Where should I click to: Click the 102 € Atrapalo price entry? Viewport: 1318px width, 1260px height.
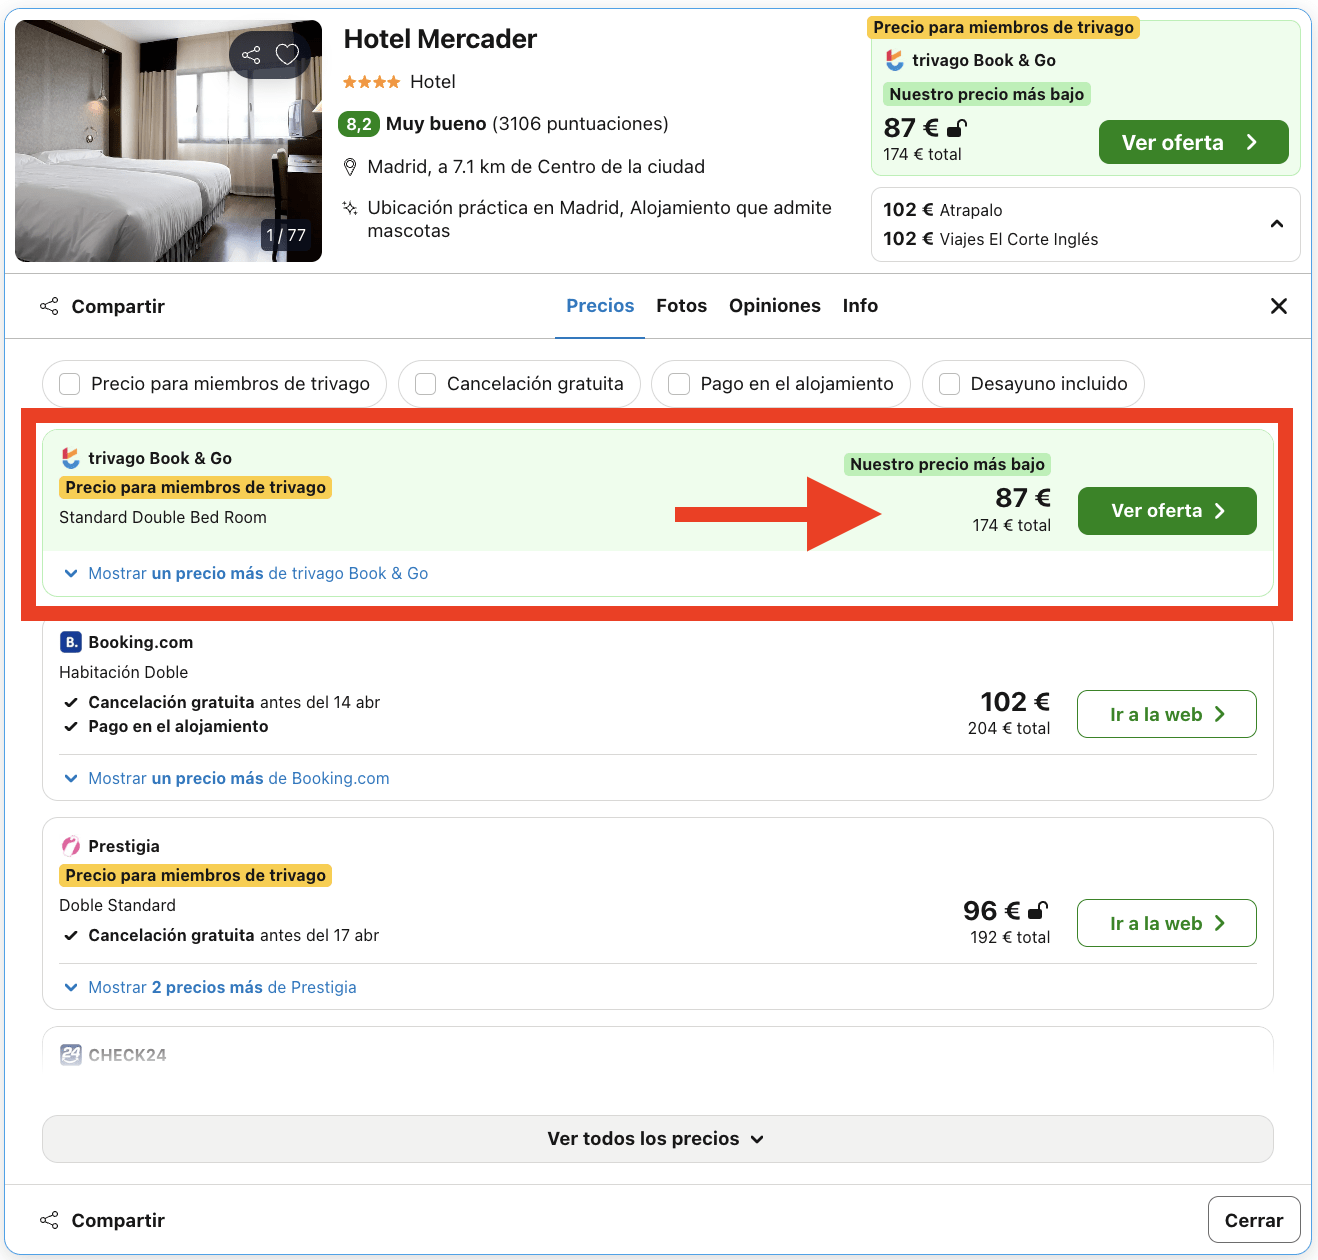[x=943, y=210]
